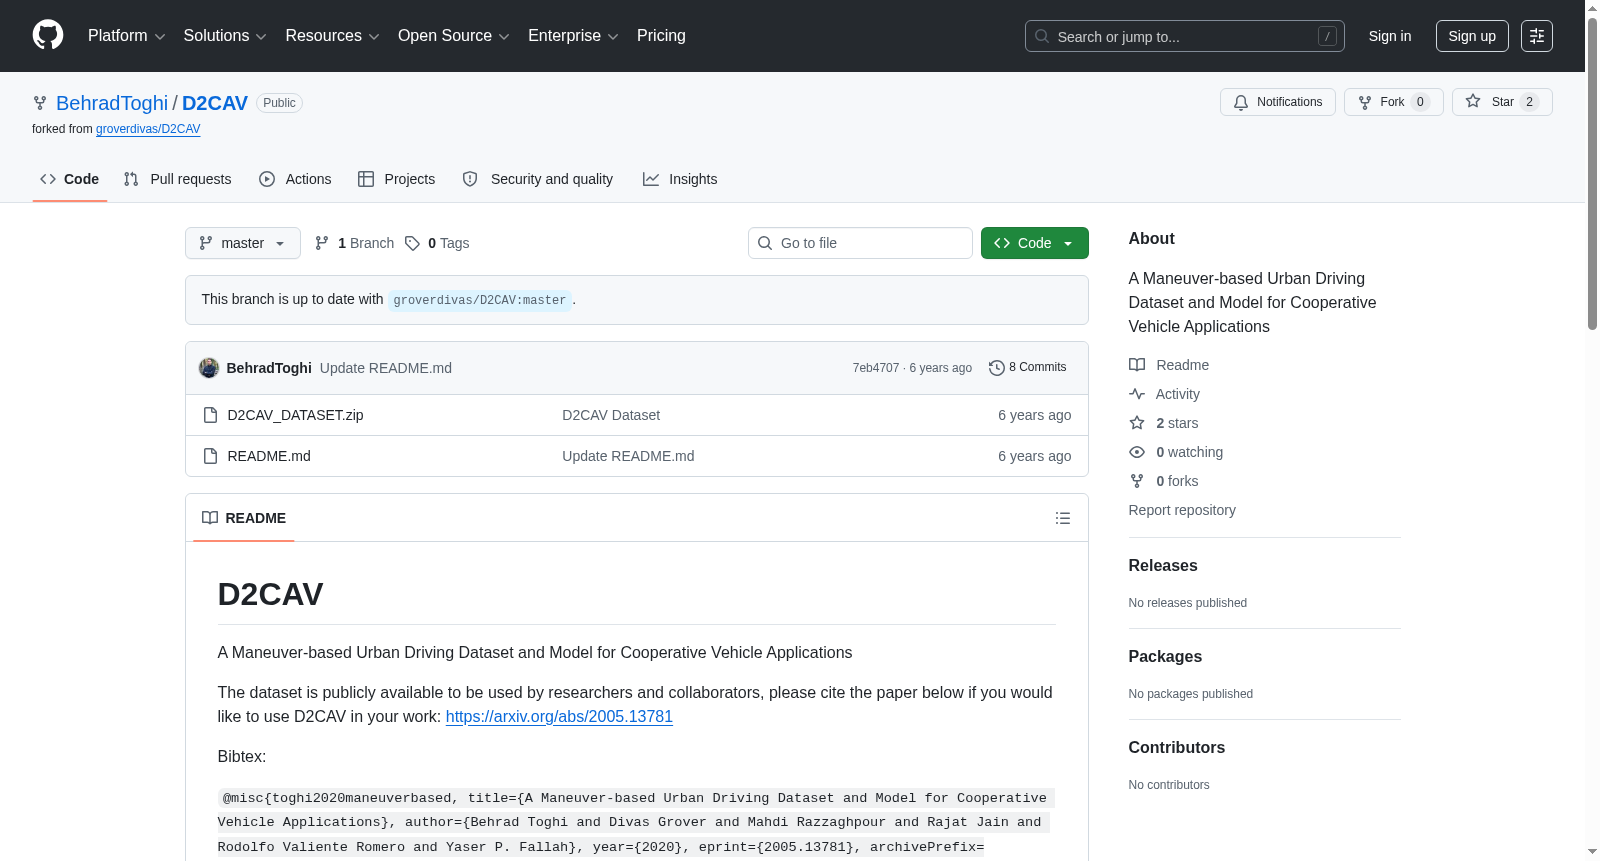The height and width of the screenshot is (861, 1600).
Task: Click the Search or jump to field
Action: (x=1185, y=36)
